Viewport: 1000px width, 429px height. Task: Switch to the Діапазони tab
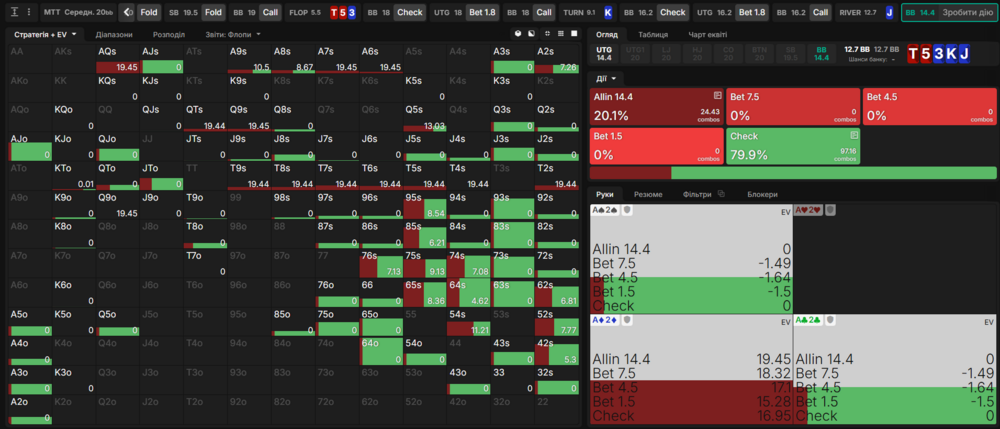click(x=114, y=34)
